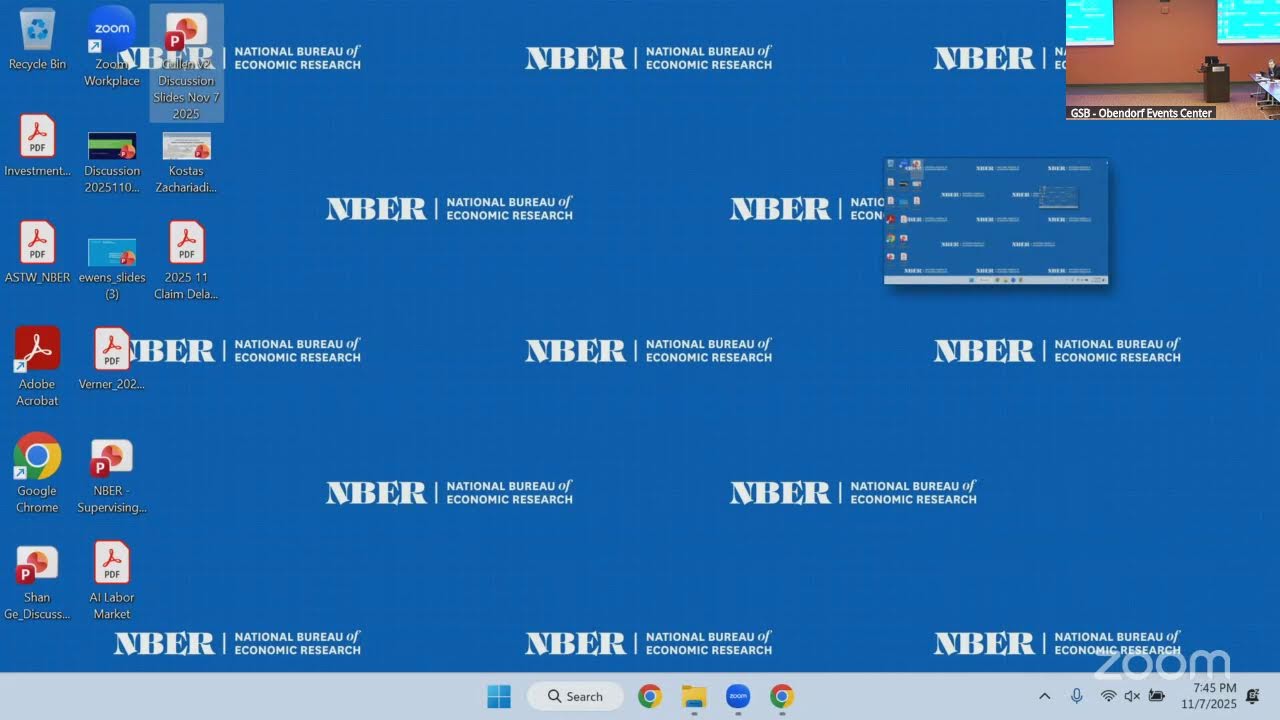Open second Chrome icon beside Zoom in taskbar
The image size is (1280, 720).
(782, 696)
